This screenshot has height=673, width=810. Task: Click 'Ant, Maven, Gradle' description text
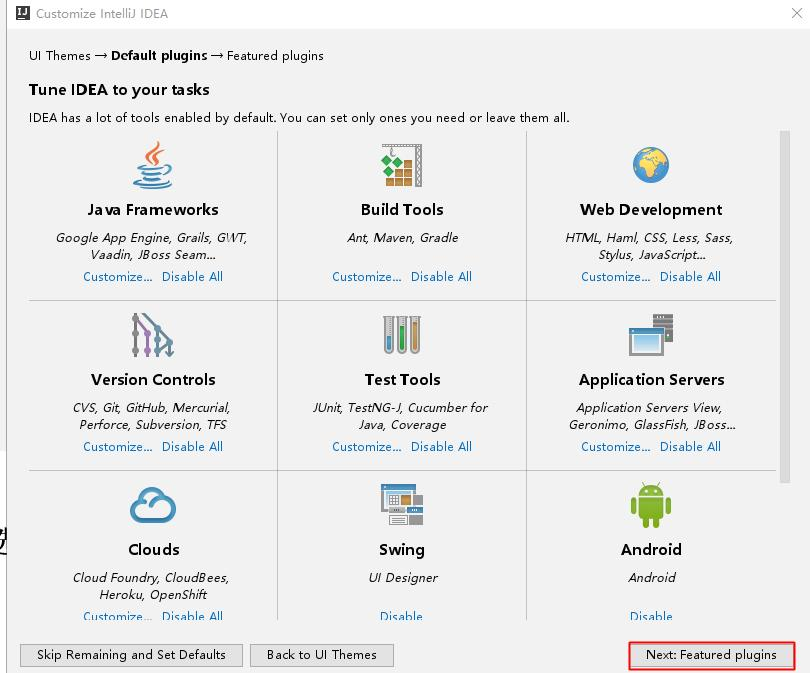pyautogui.click(x=402, y=238)
